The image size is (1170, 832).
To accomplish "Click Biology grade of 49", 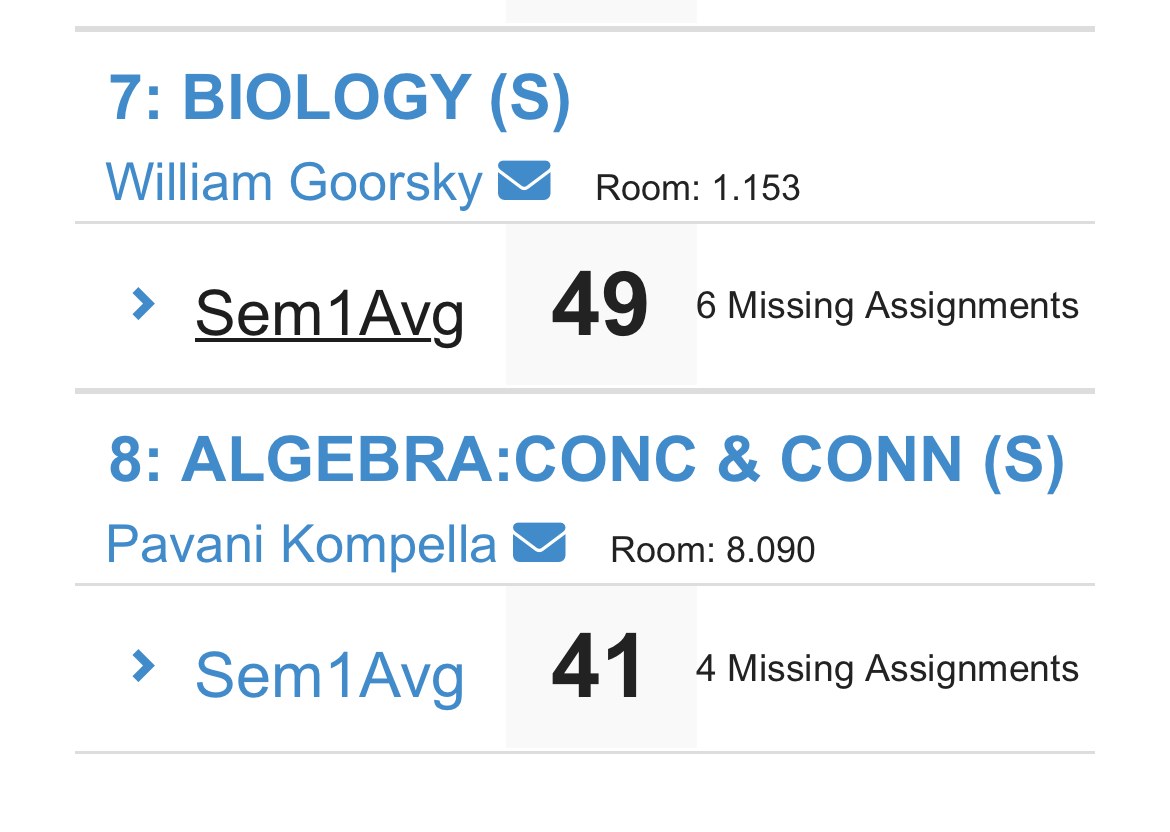I will (600, 305).
